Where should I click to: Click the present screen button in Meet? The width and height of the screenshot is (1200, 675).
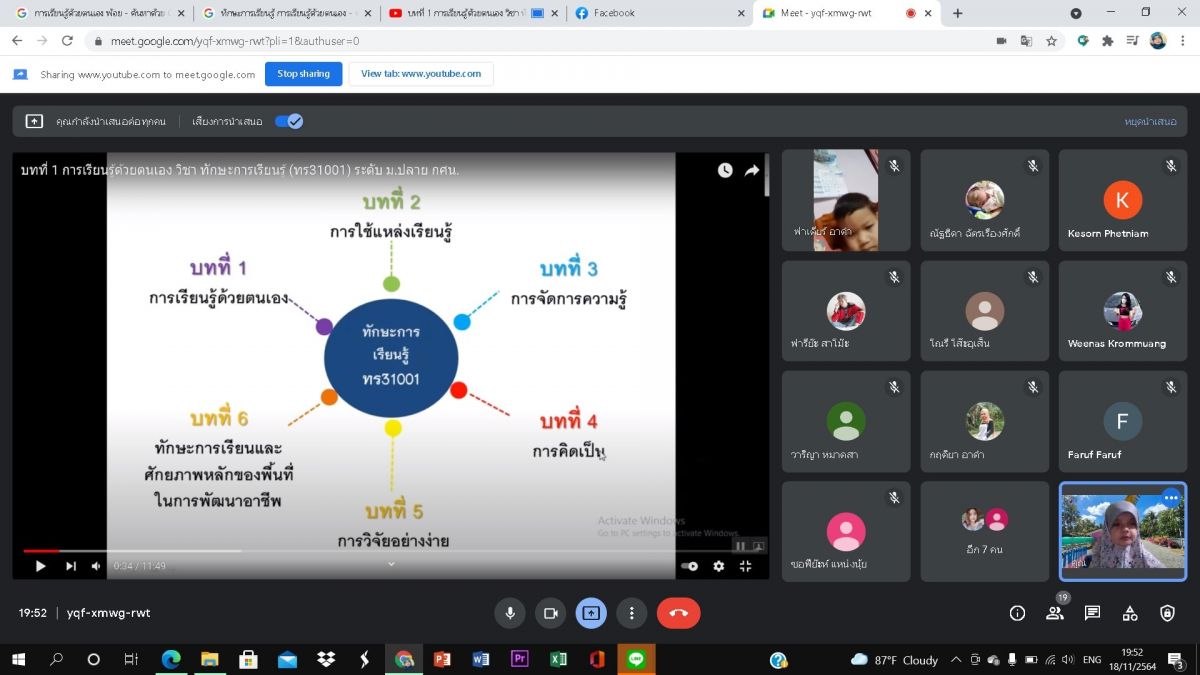(591, 613)
